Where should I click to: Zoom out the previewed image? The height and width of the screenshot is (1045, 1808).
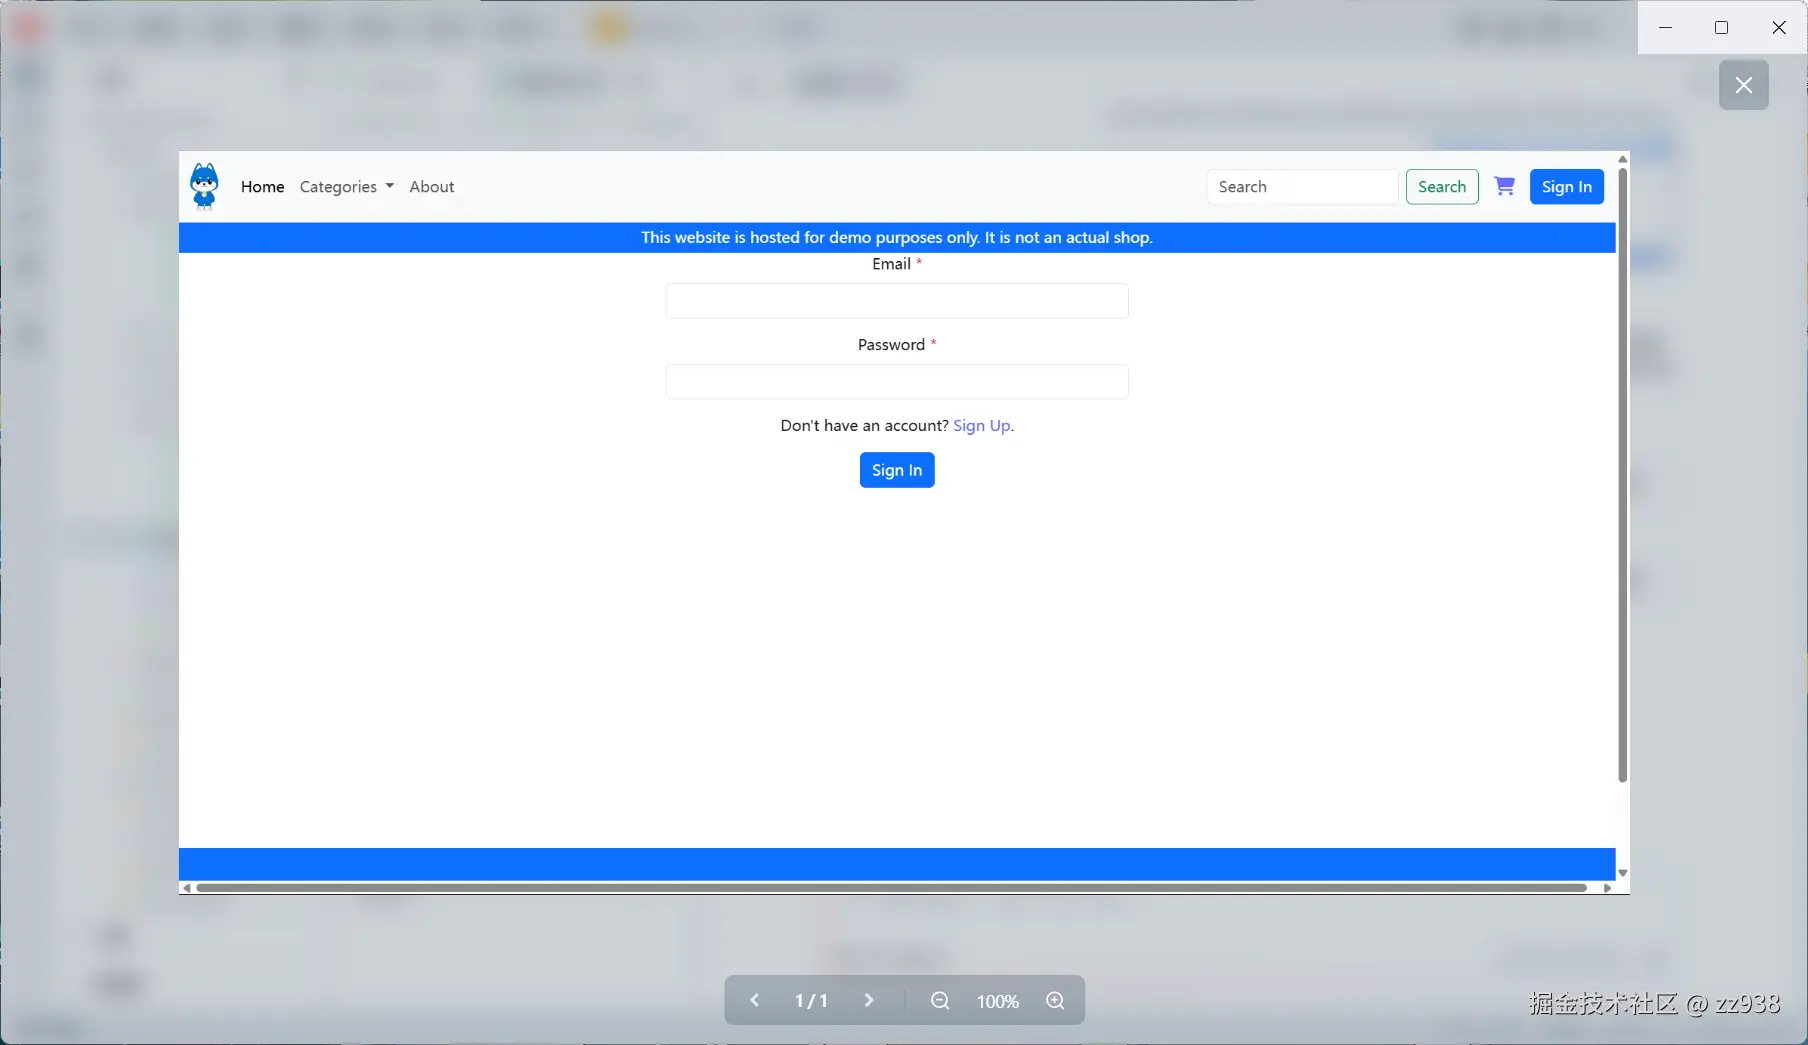pyautogui.click(x=940, y=1000)
